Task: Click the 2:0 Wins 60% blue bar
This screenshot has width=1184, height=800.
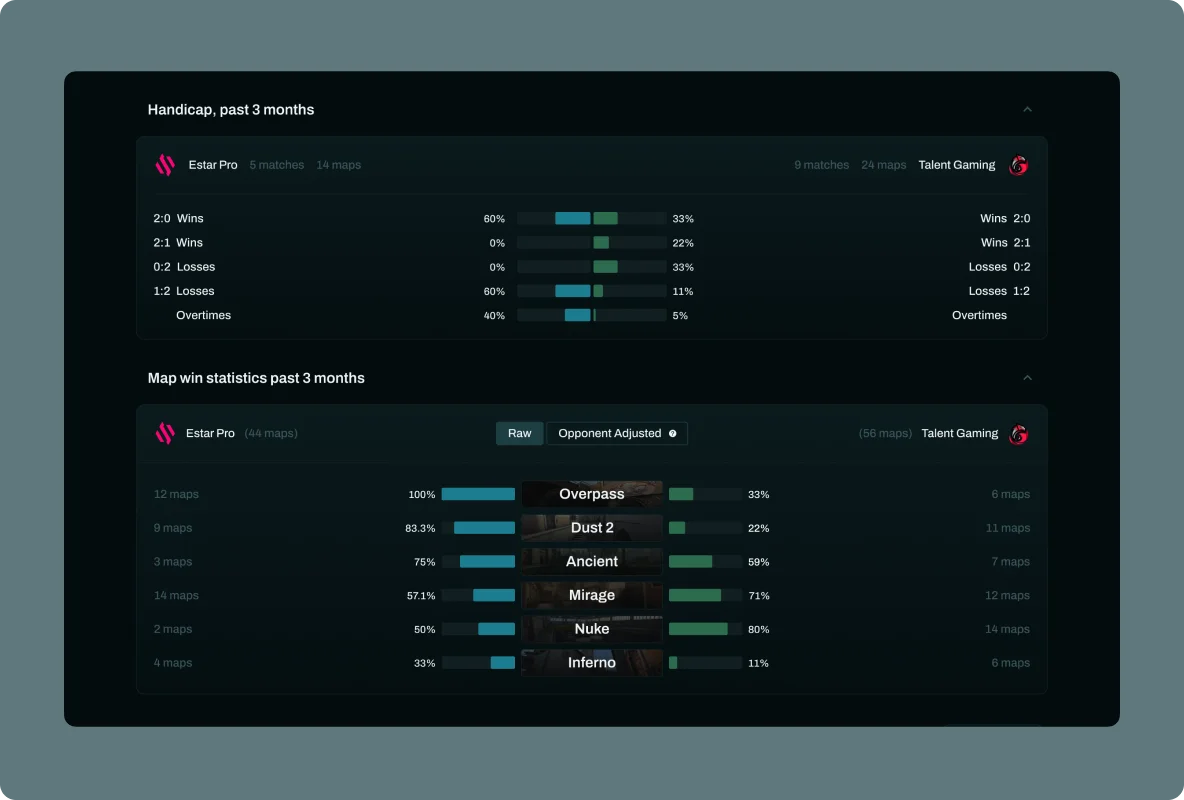Action: 572,218
